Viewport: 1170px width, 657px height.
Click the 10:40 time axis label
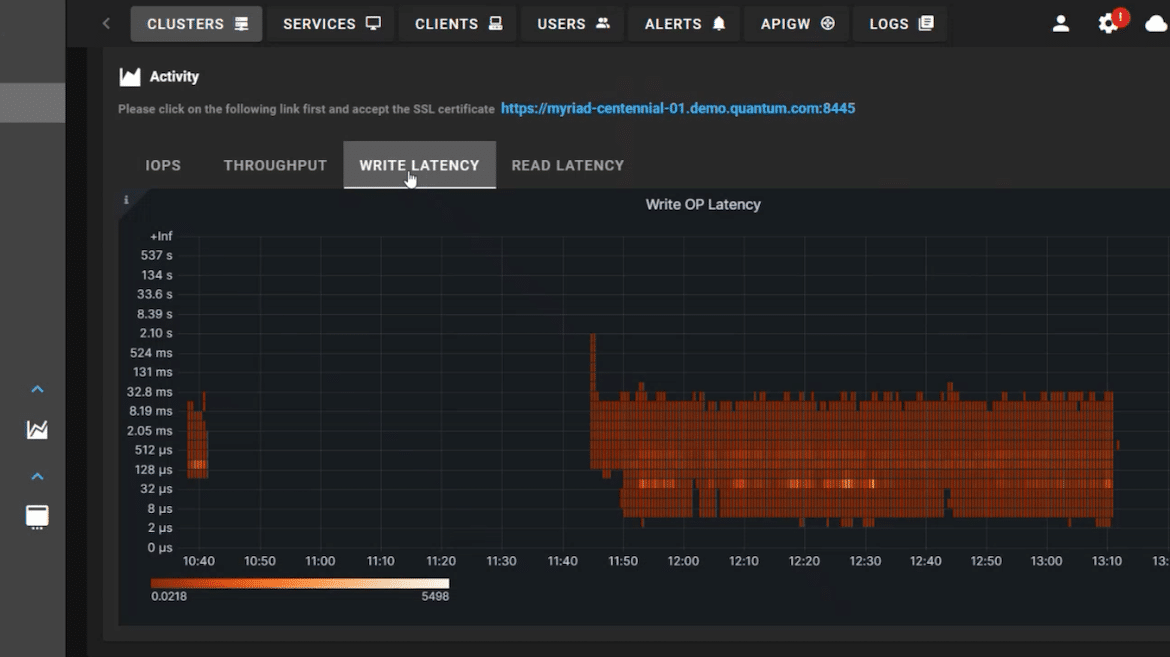tap(198, 561)
